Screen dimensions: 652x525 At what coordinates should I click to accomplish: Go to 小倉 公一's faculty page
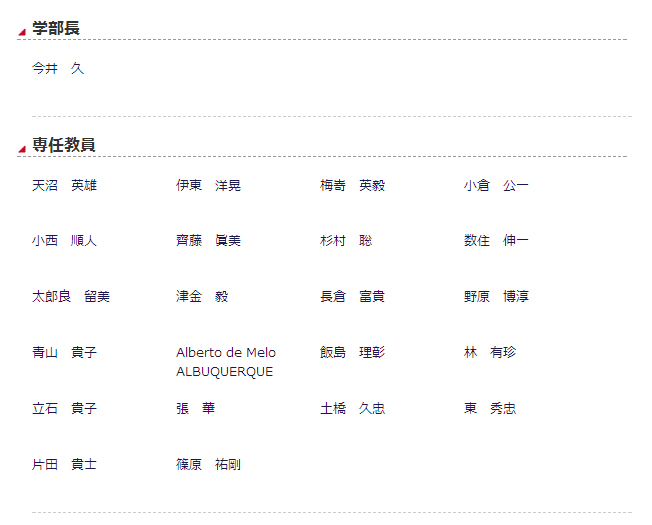pos(496,185)
